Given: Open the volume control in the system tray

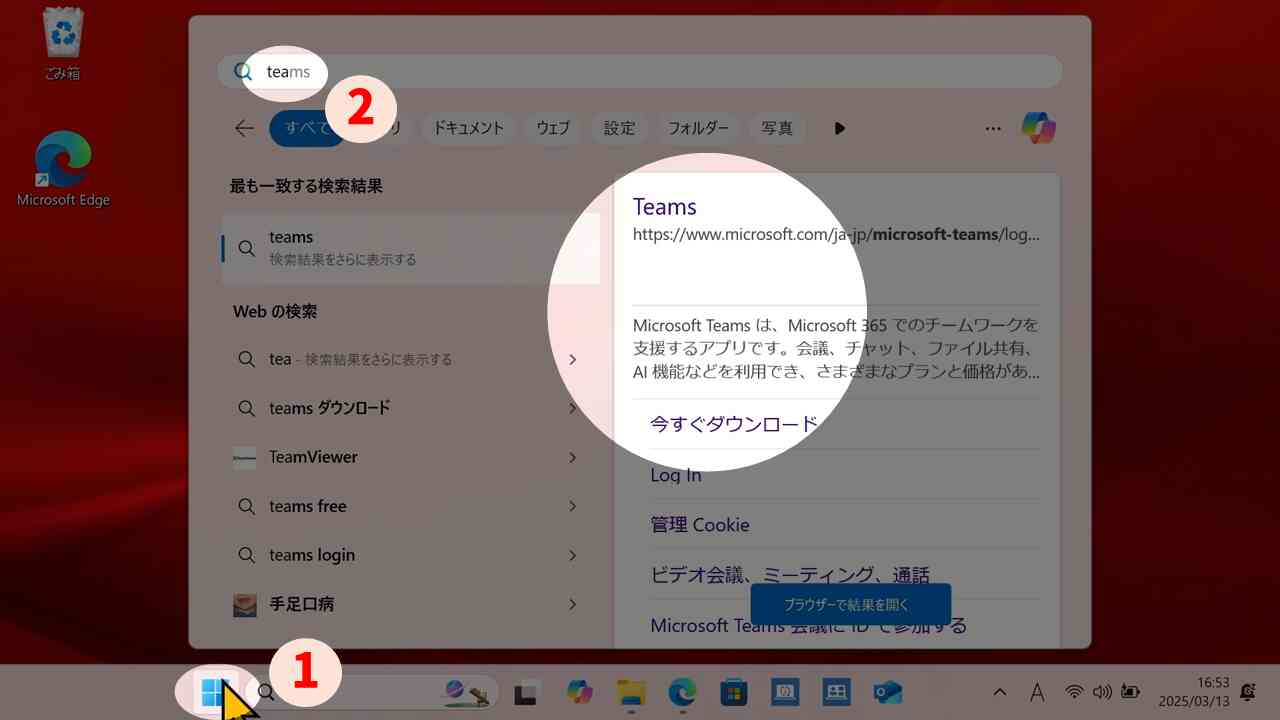Looking at the screenshot, I should (1101, 691).
